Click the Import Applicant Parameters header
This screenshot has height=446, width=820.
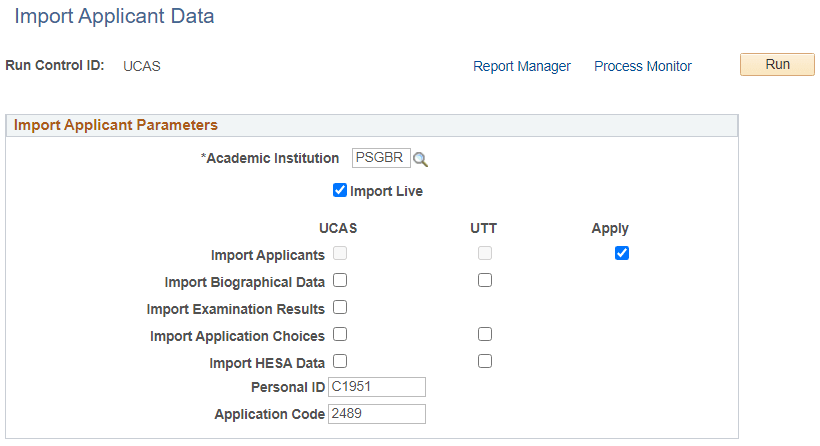click(x=116, y=125)
